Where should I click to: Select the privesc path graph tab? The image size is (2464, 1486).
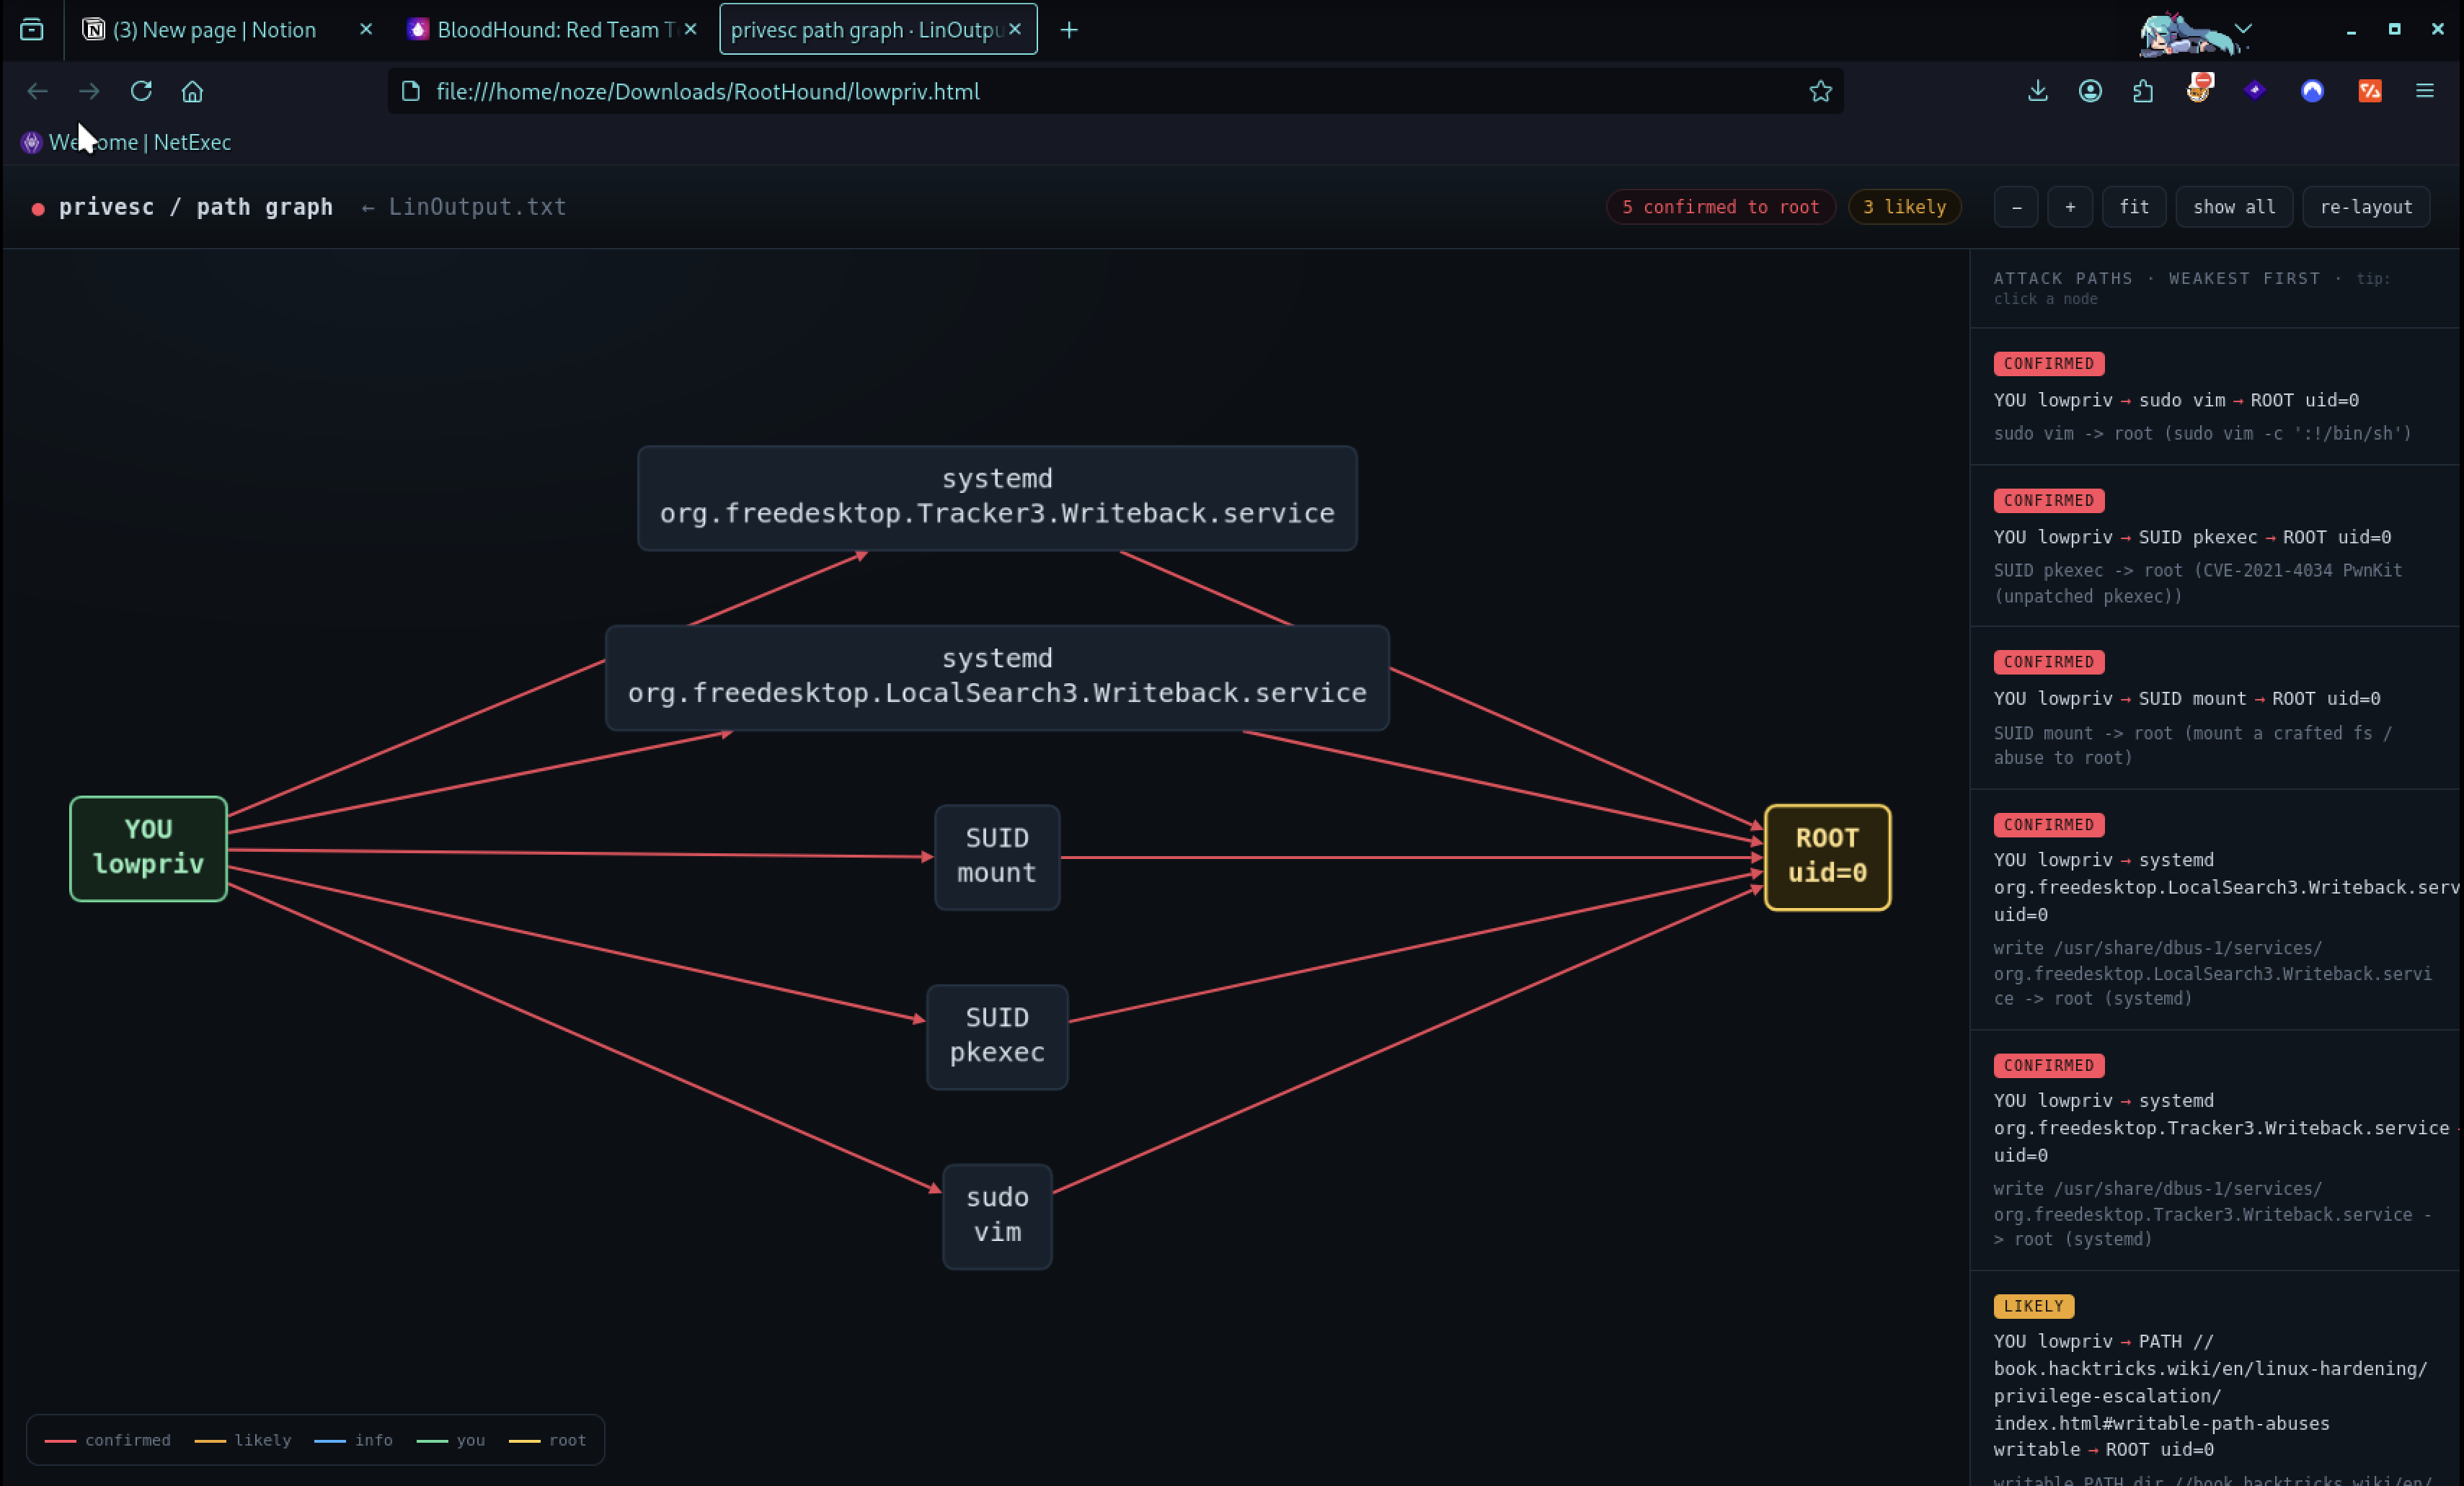click(x=878, y=29)
